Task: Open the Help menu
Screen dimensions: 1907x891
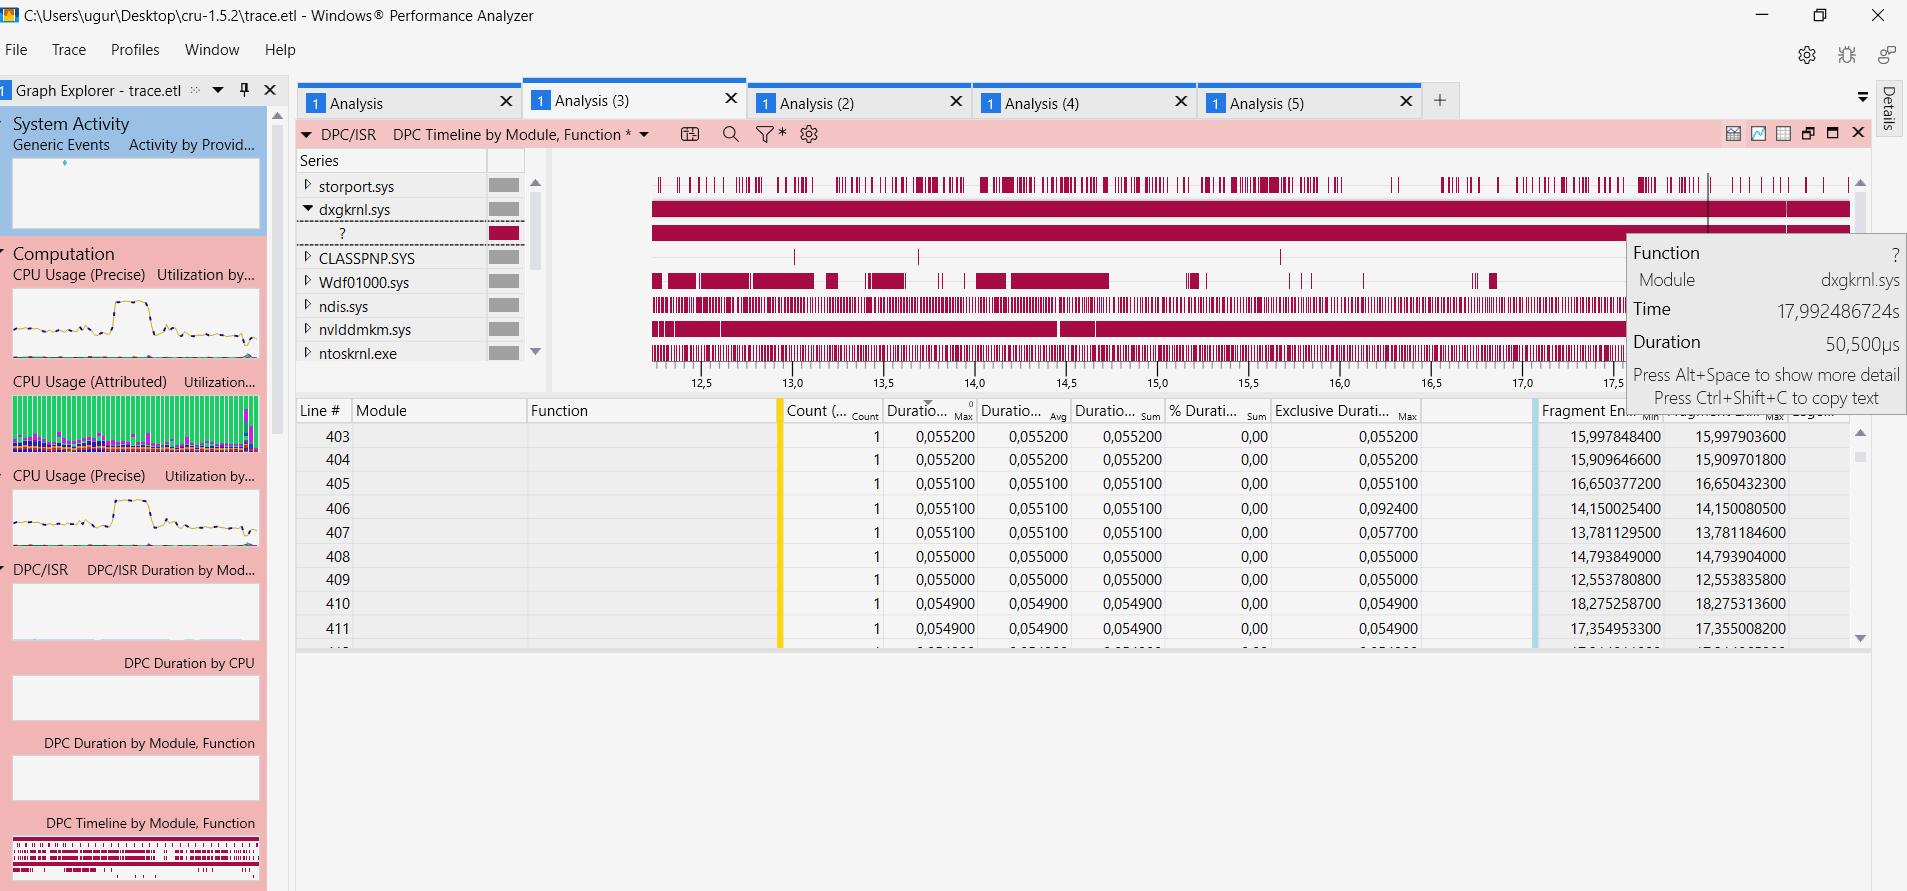Action: click(280, 50)
